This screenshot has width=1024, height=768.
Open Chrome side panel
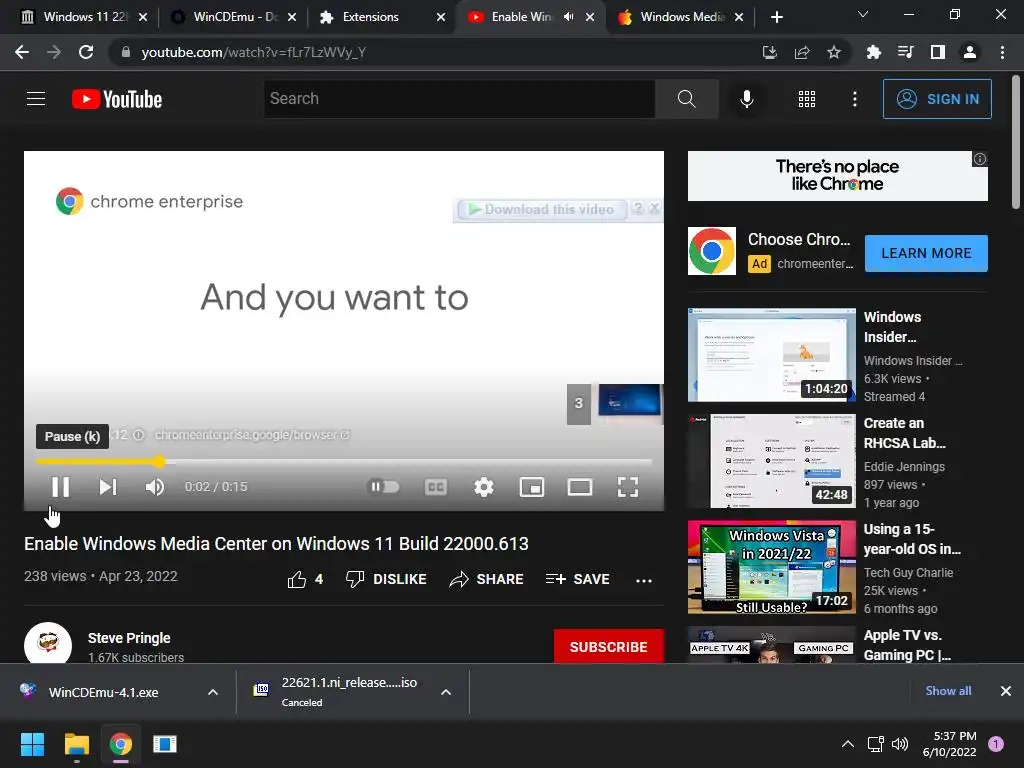(x=938, y=52)
